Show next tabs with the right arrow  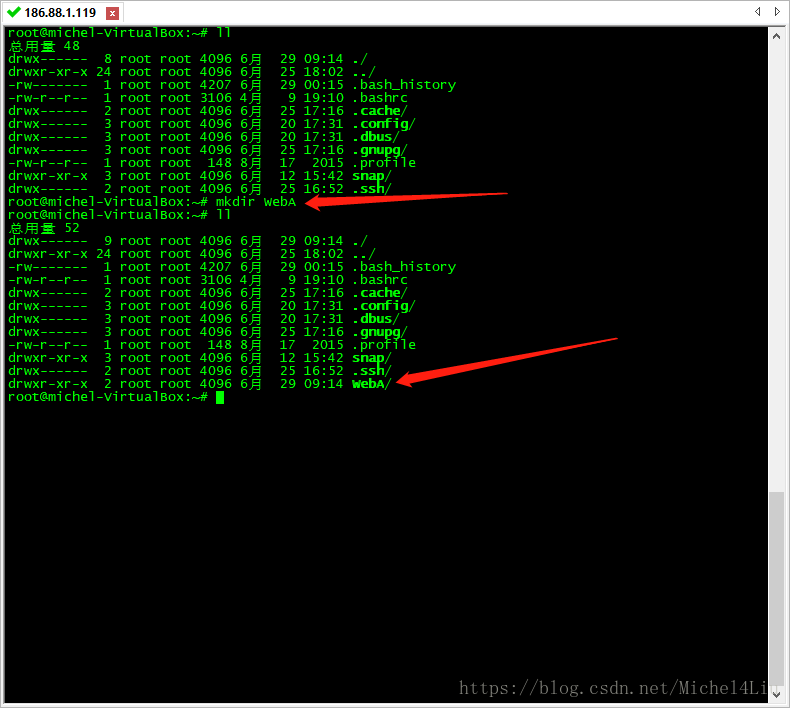[777, 12]
